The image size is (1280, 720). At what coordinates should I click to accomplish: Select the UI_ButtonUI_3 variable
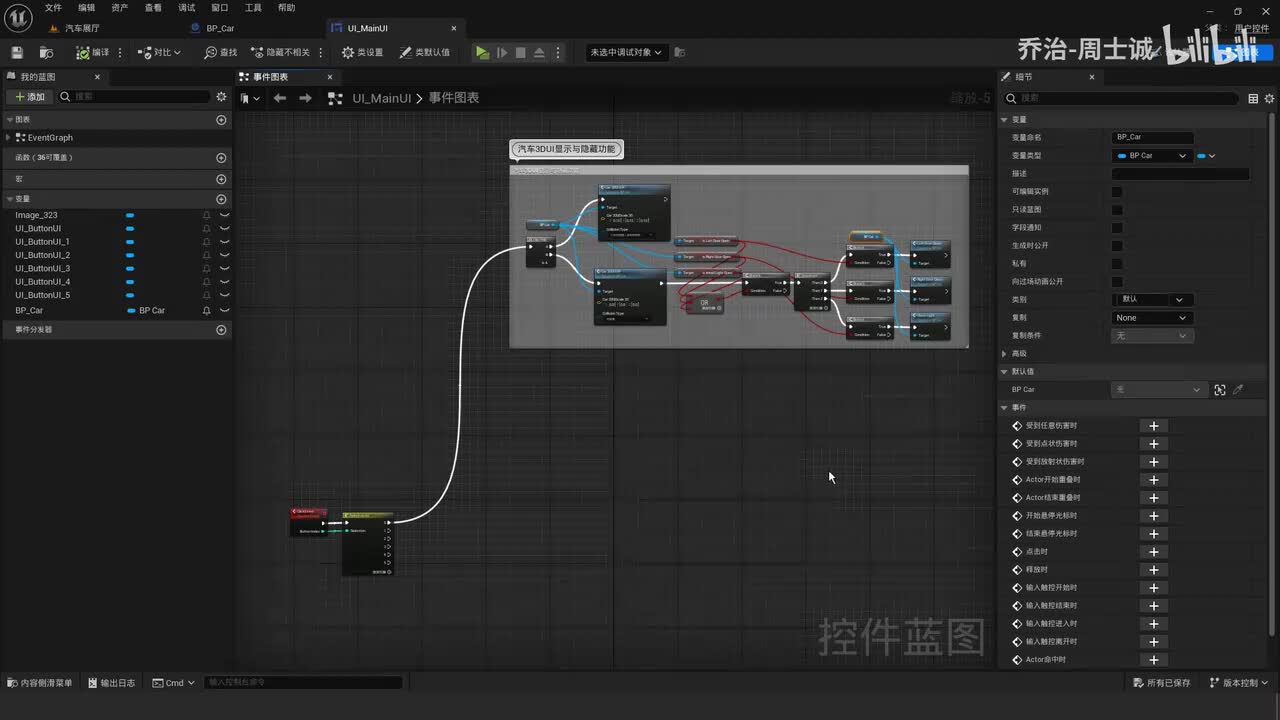42,268
